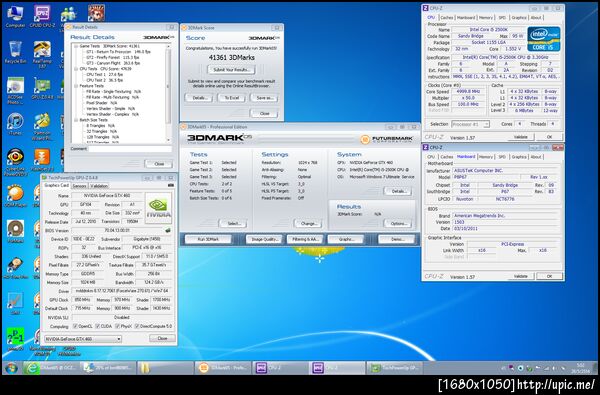Click the Demo button in 3DMark05
The width and height of the screenshot is (600, 395).
point(397,239)
